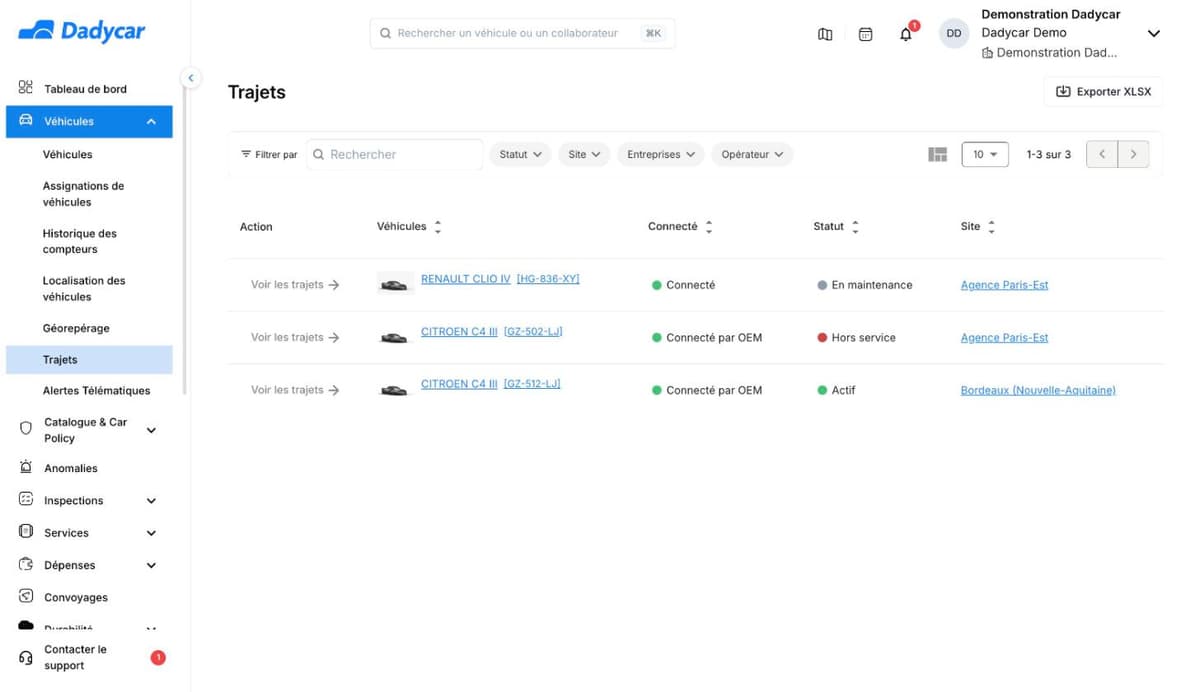The width and height of the screenshot is (1200, 692).
Task: Open the Entreprises filter dropdown
Action: point(660,154)
